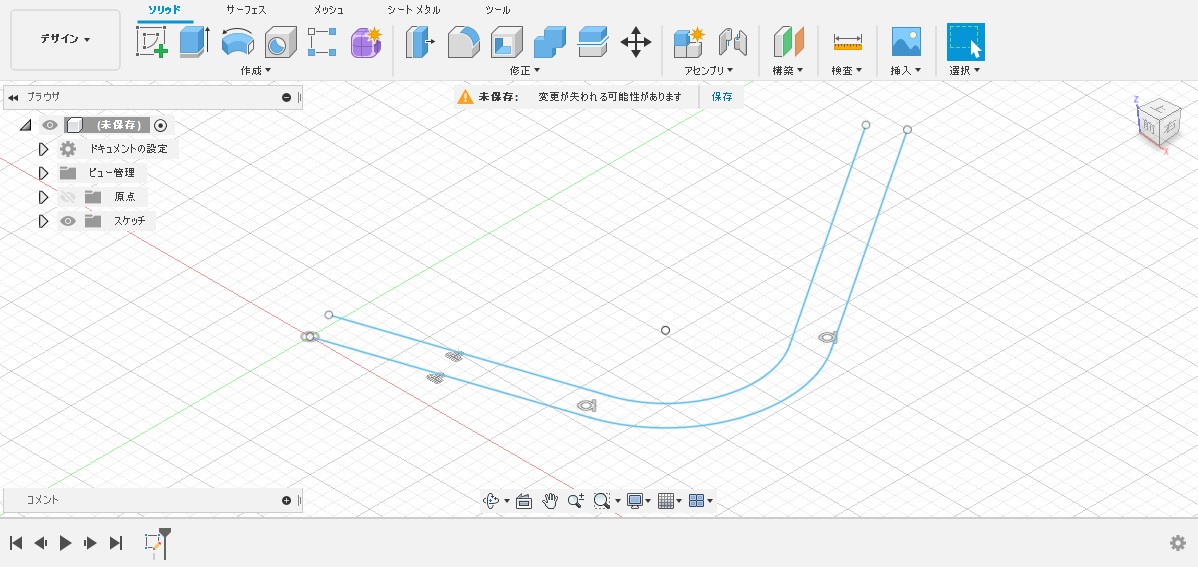Open the 構築 dropdown menu
This screenshot has height=567, width=1198.
click(x=788, y=70)
